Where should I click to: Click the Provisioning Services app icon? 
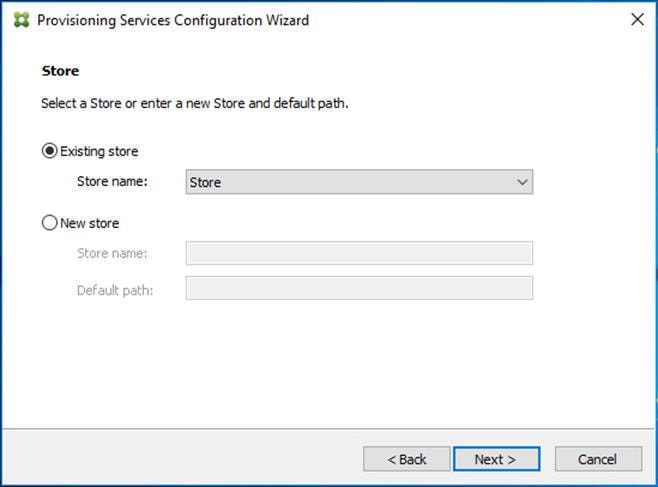tap(21, 20)
